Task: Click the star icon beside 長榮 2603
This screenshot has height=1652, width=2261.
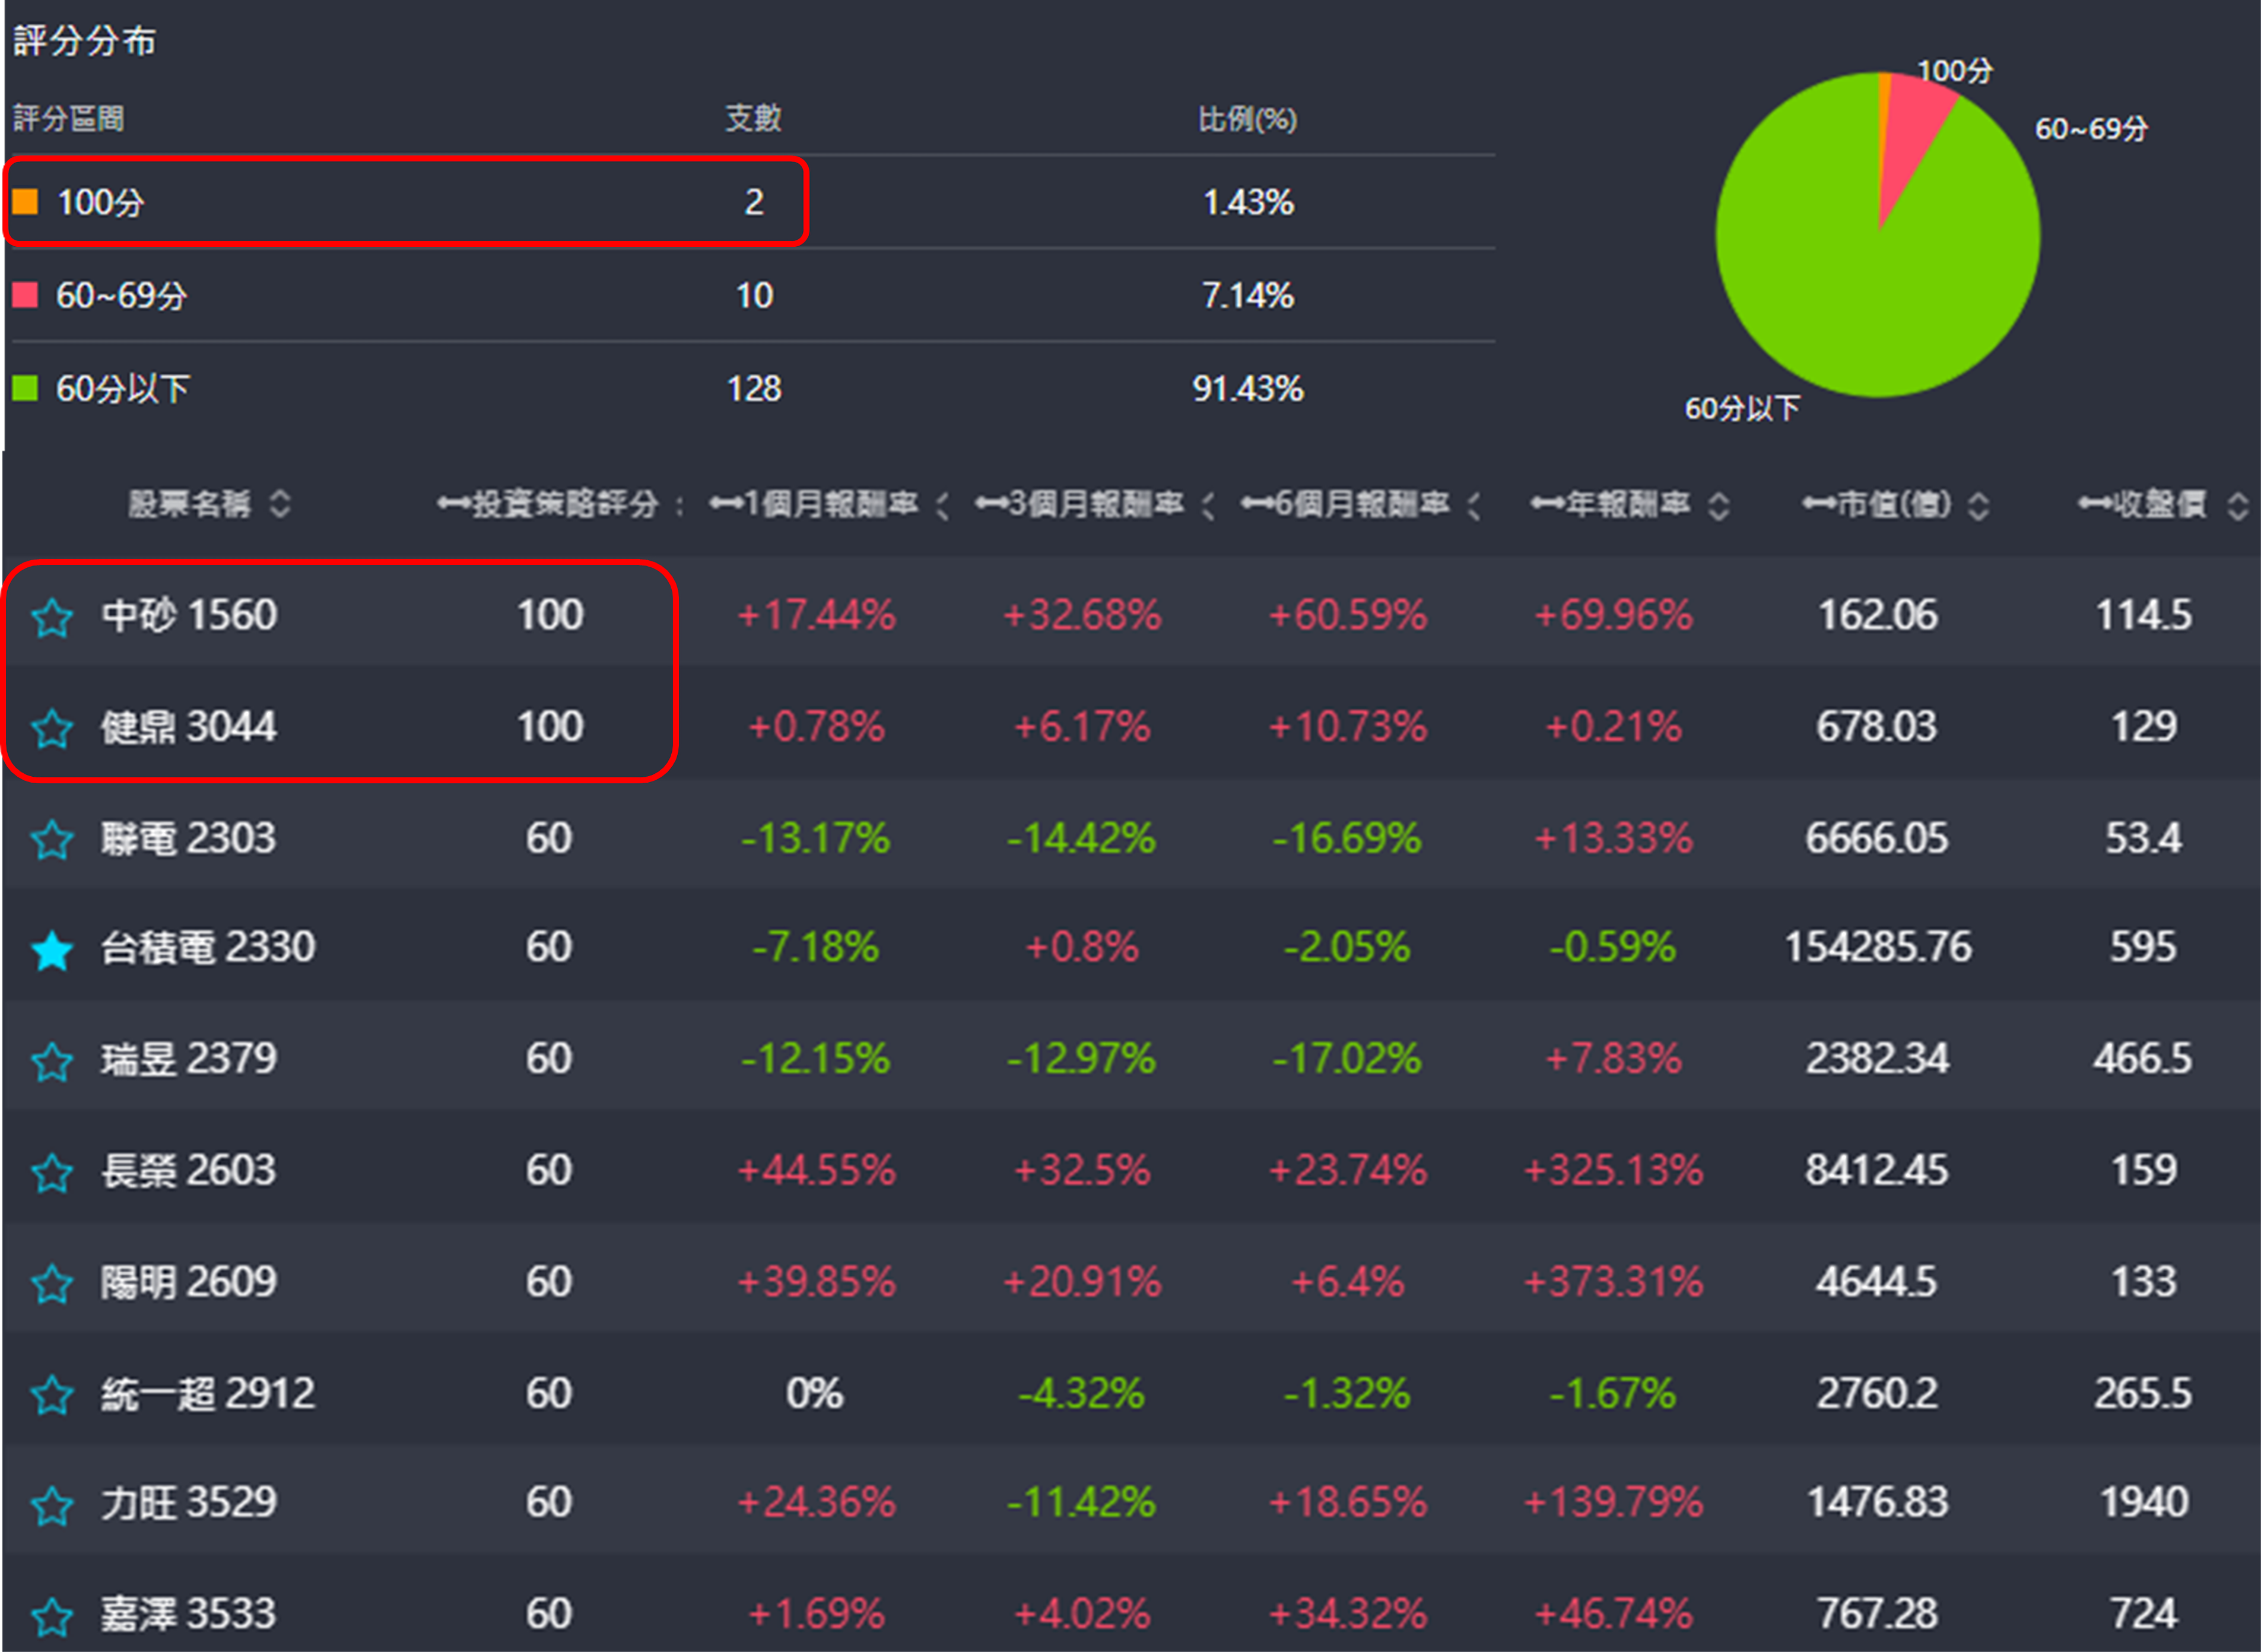Action: point(52,1173)
